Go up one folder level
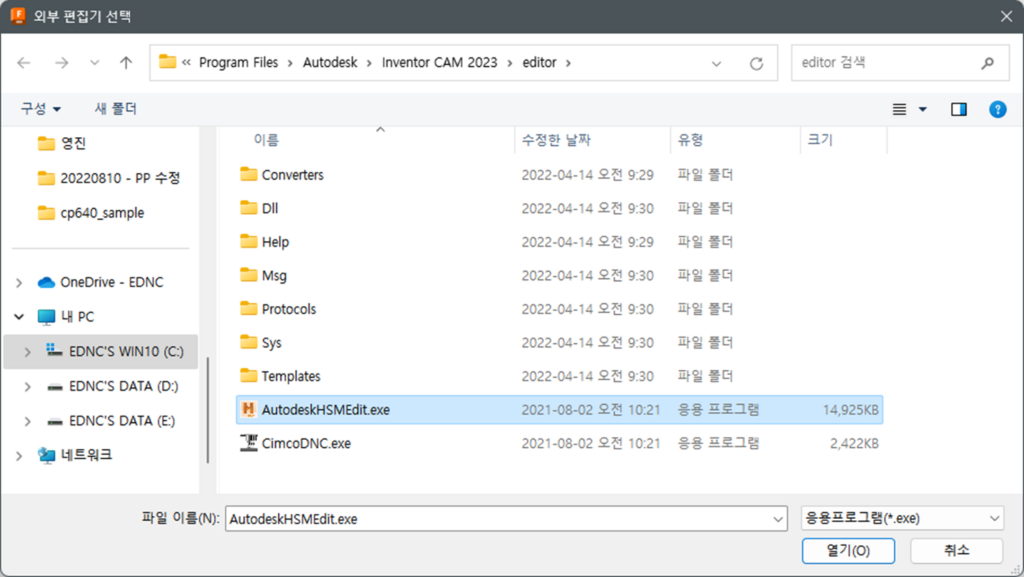1024x577 pixels. tap(126, 63)
